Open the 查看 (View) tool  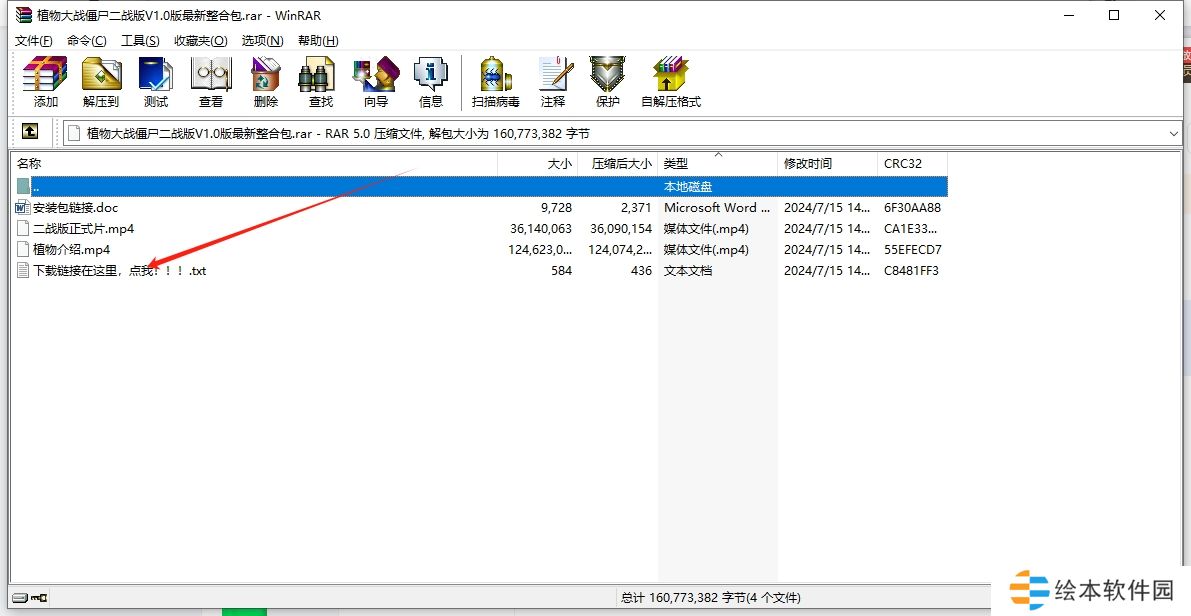(211, 81)
